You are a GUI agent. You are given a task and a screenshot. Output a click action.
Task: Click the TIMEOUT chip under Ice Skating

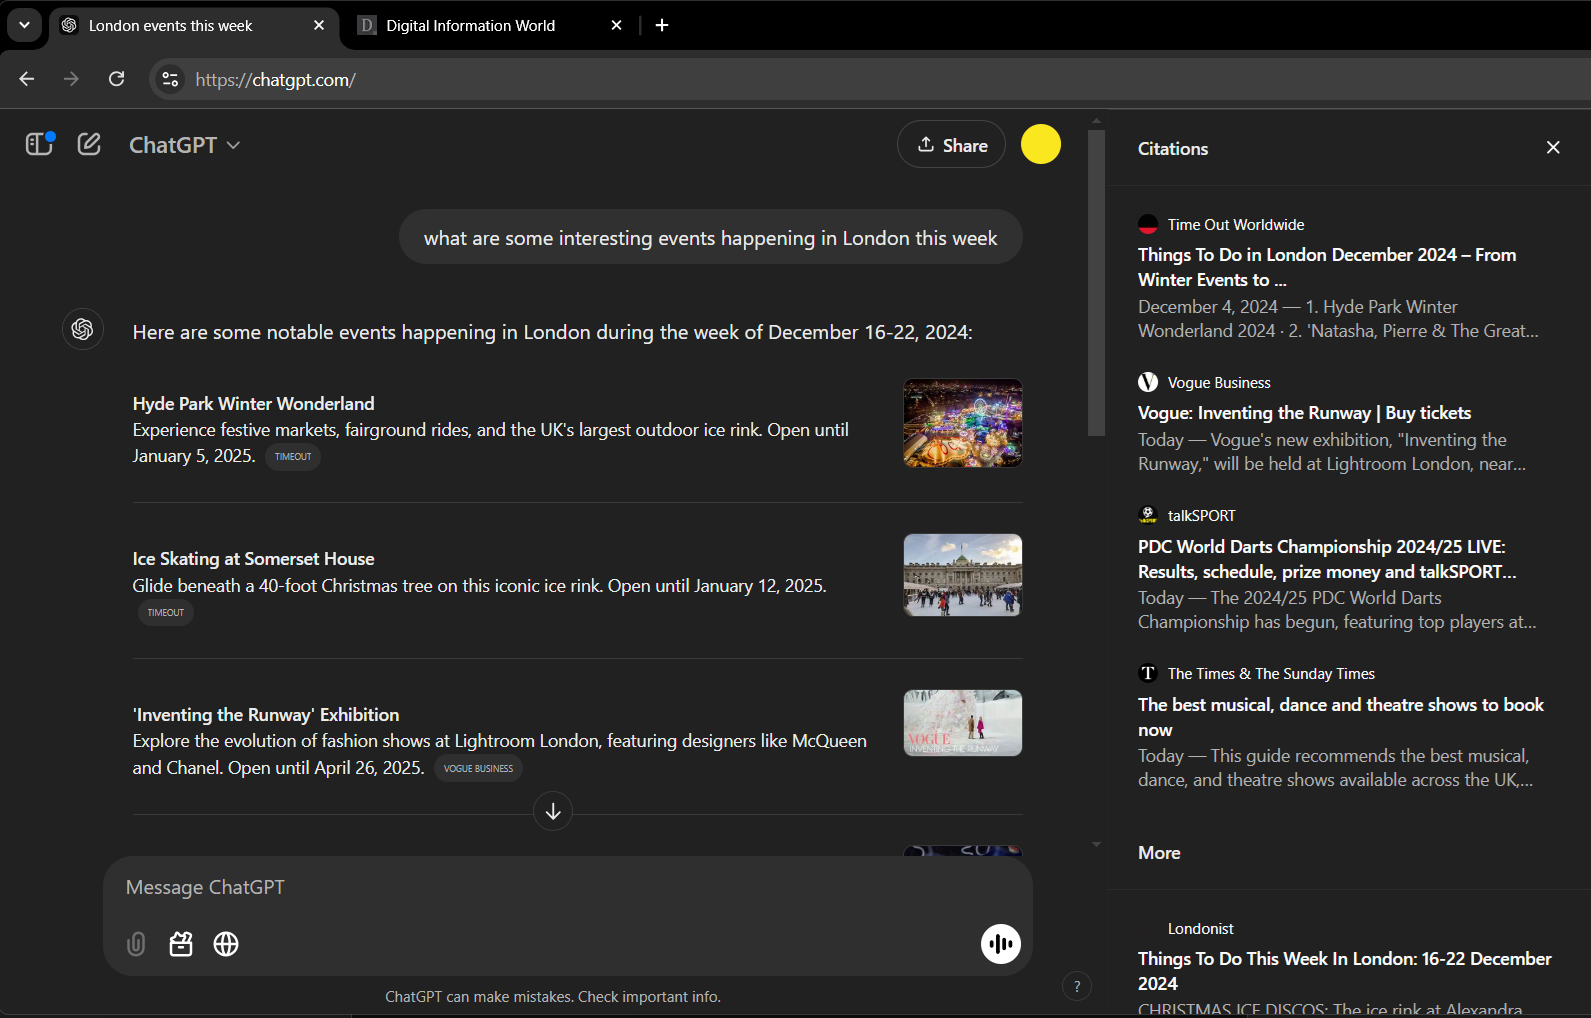click(166, 612)
